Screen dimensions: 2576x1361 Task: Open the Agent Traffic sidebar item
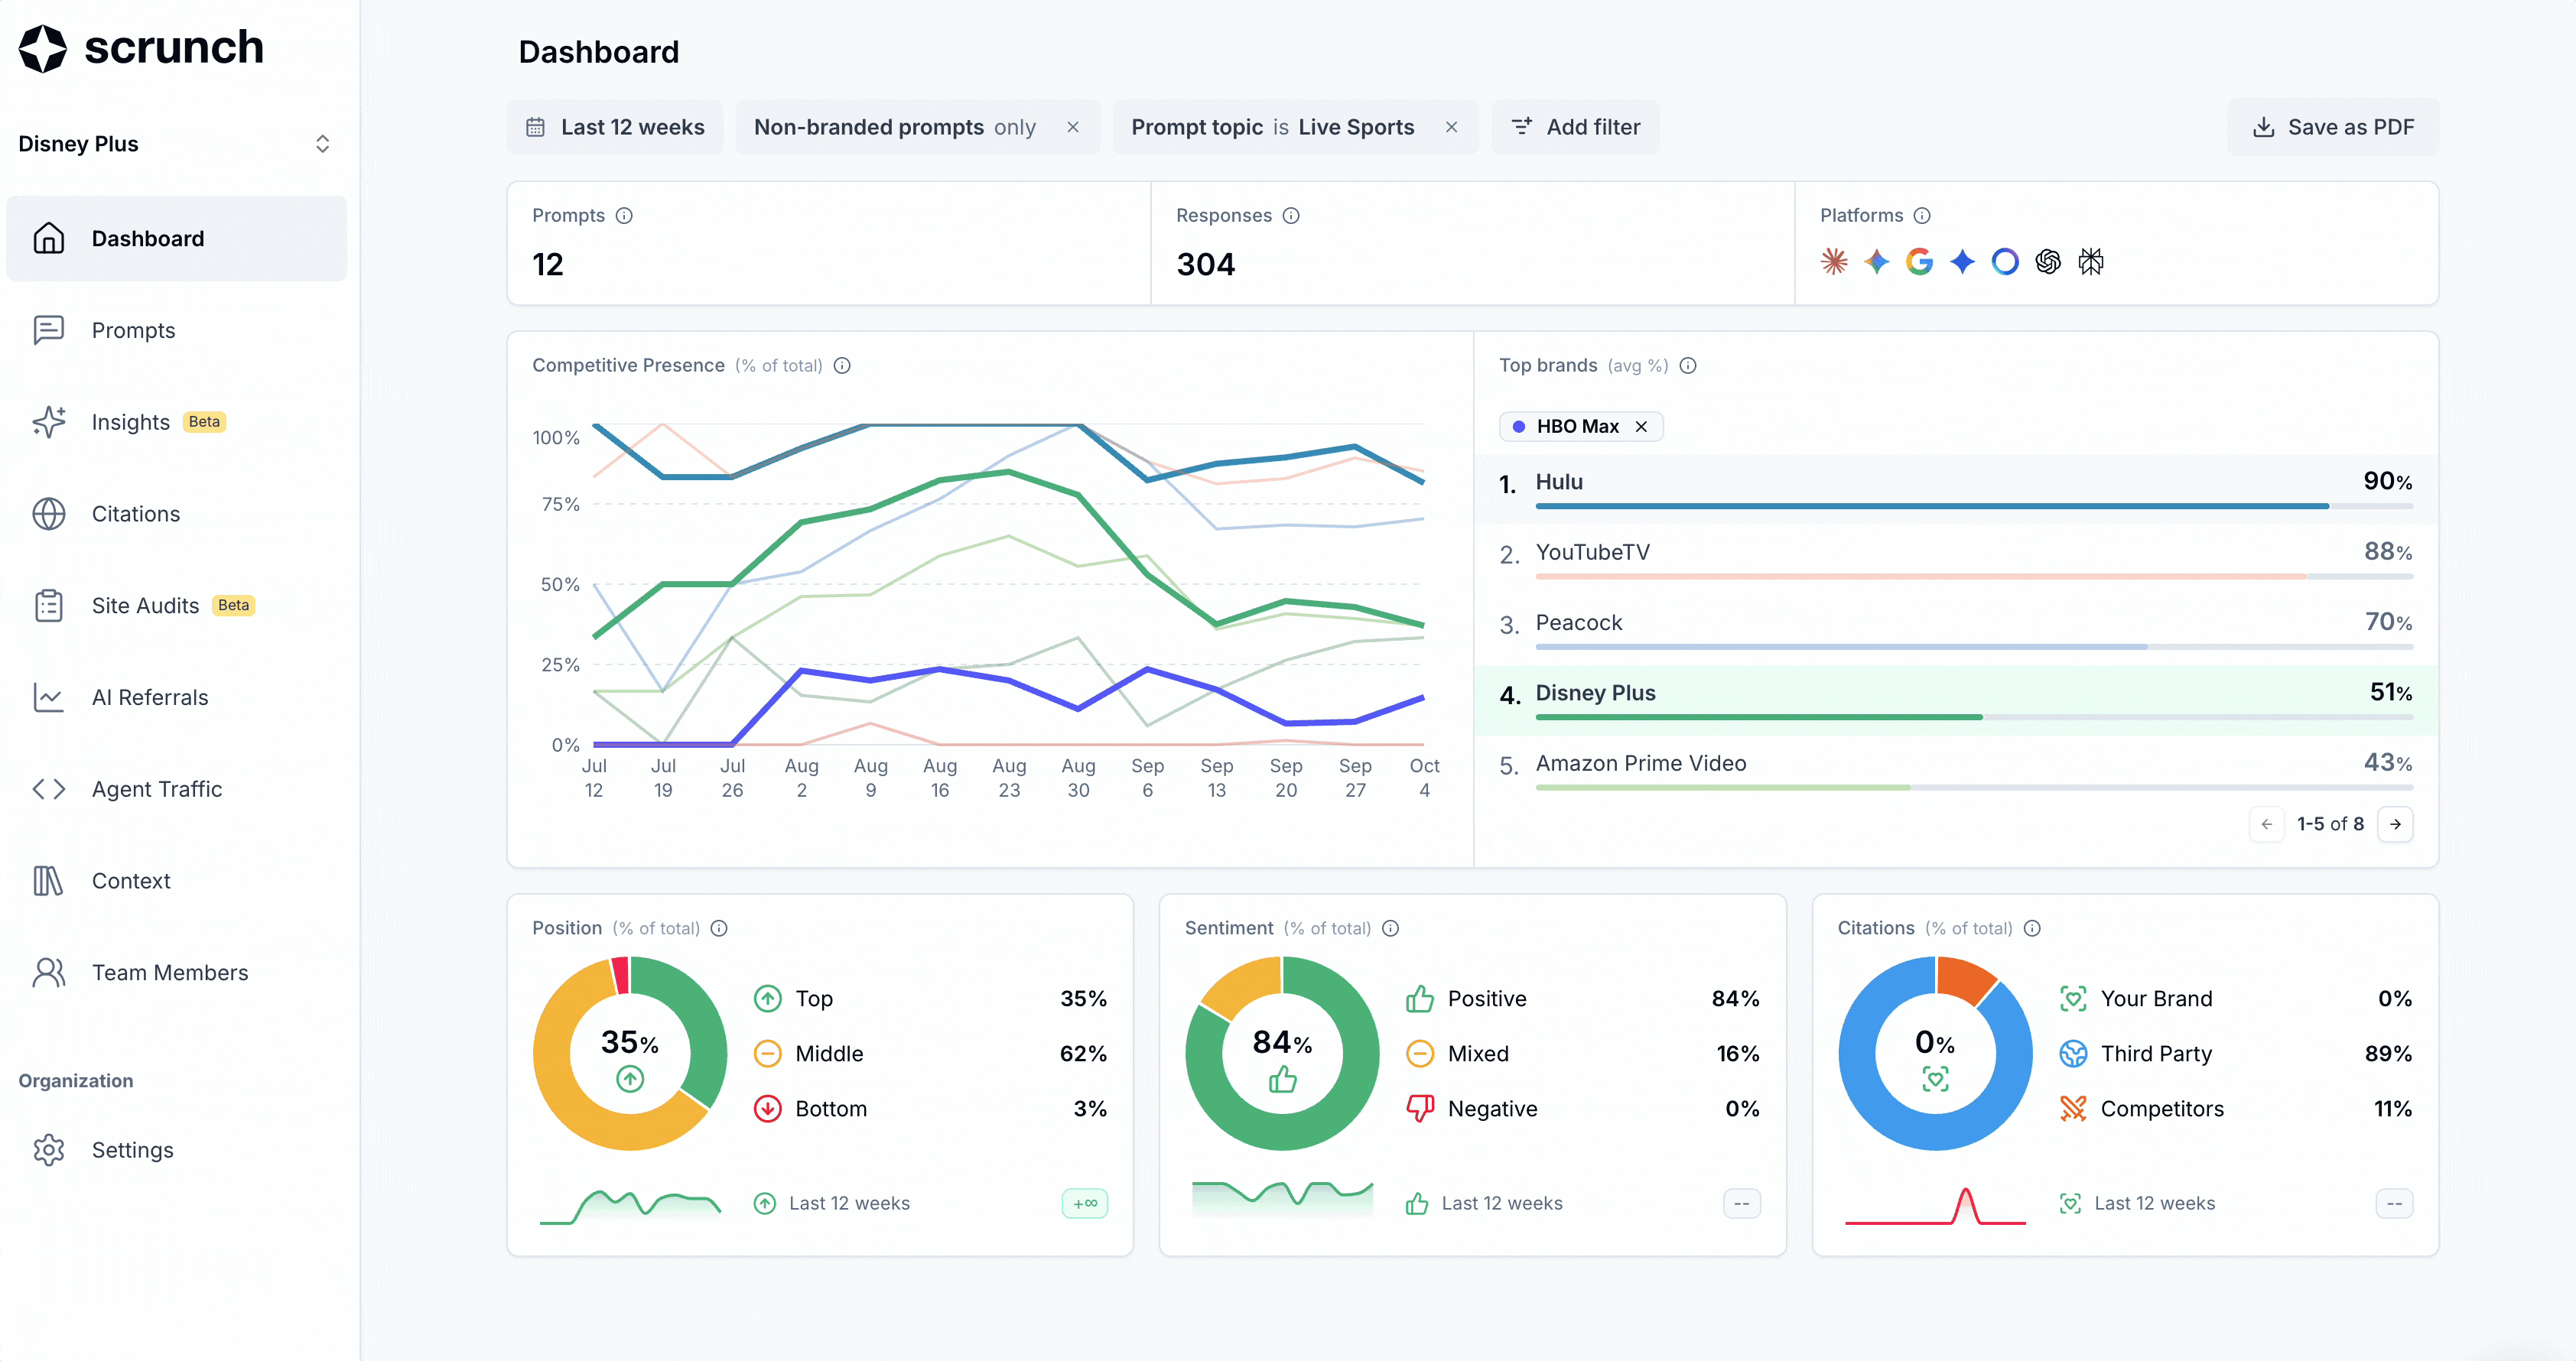tap(157, 789)
